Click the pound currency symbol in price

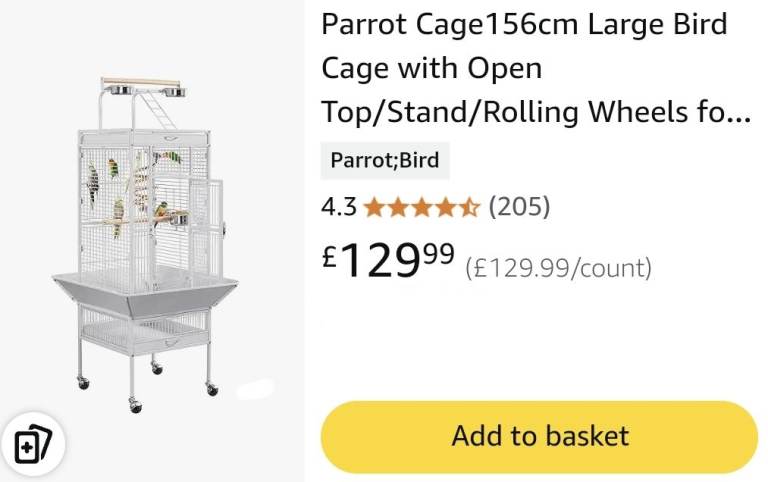(330, 258)
